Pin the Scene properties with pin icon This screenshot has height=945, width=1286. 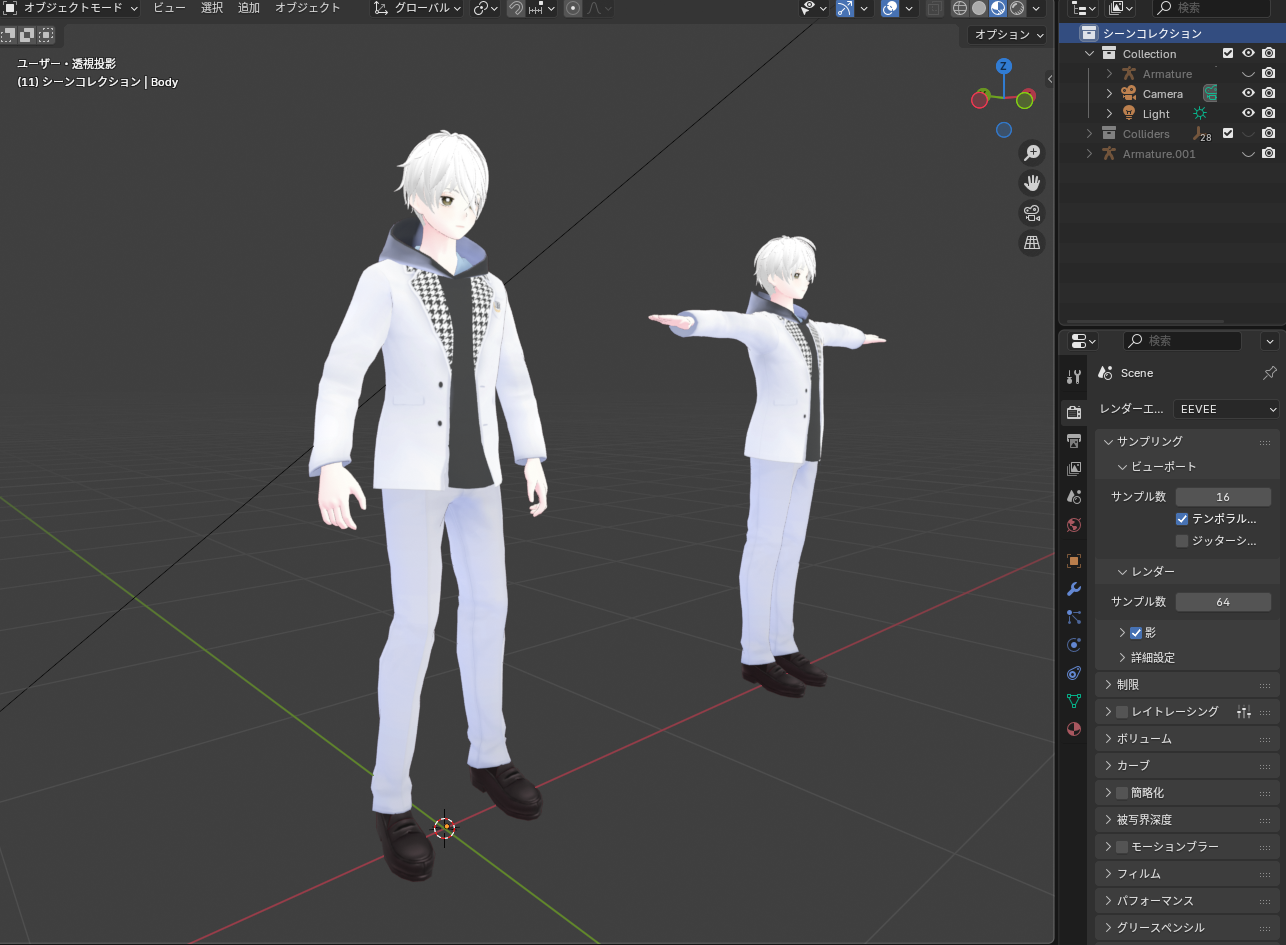click(1270, 373)
